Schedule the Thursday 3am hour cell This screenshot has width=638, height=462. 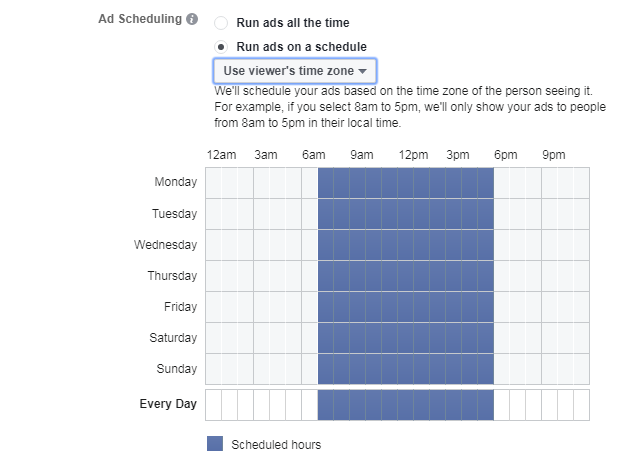tap(261, 275)
